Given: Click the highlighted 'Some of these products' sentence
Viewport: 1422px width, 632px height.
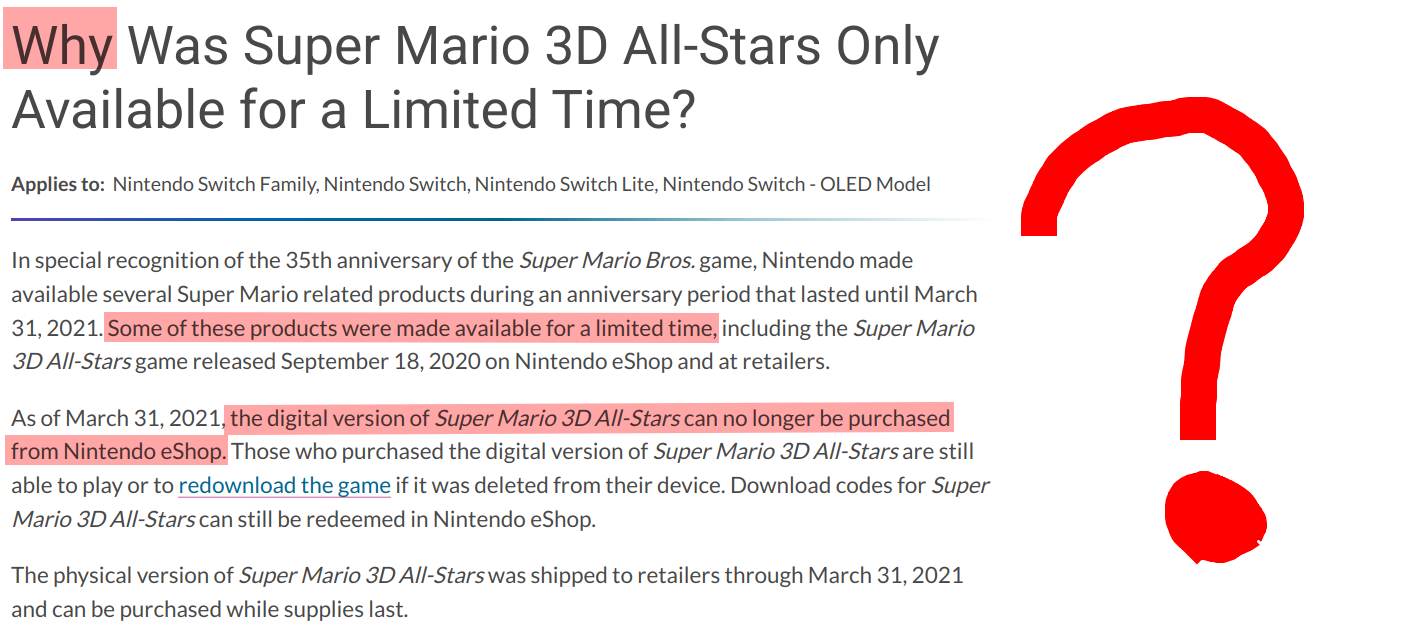Looking at the screenshot, I should tap(412, 329).
